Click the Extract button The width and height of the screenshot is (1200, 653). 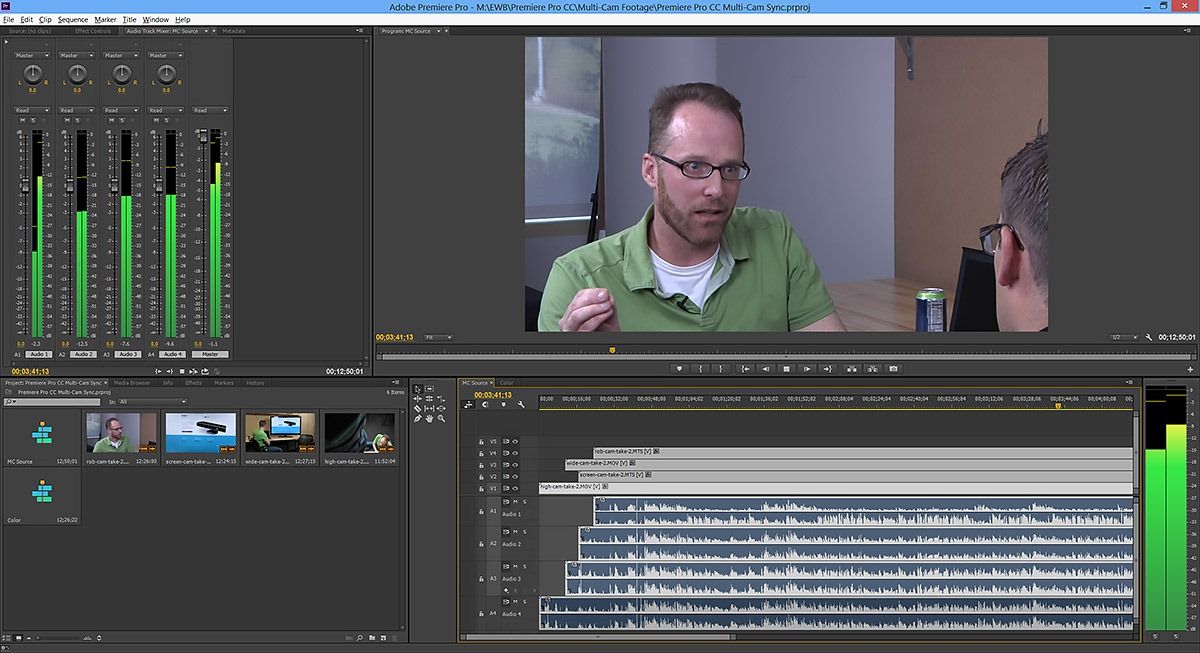(x=872, y=368)
